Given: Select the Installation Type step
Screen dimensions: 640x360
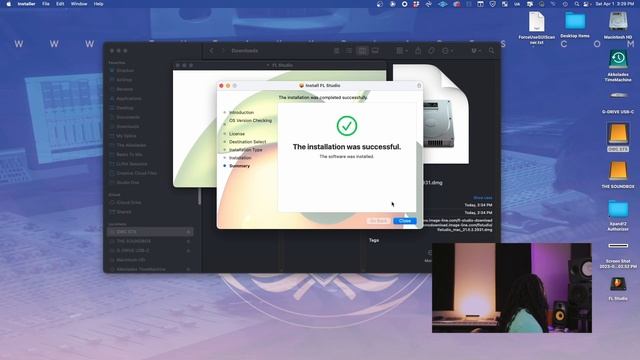Looking at the screenshot, I should 246,150.
